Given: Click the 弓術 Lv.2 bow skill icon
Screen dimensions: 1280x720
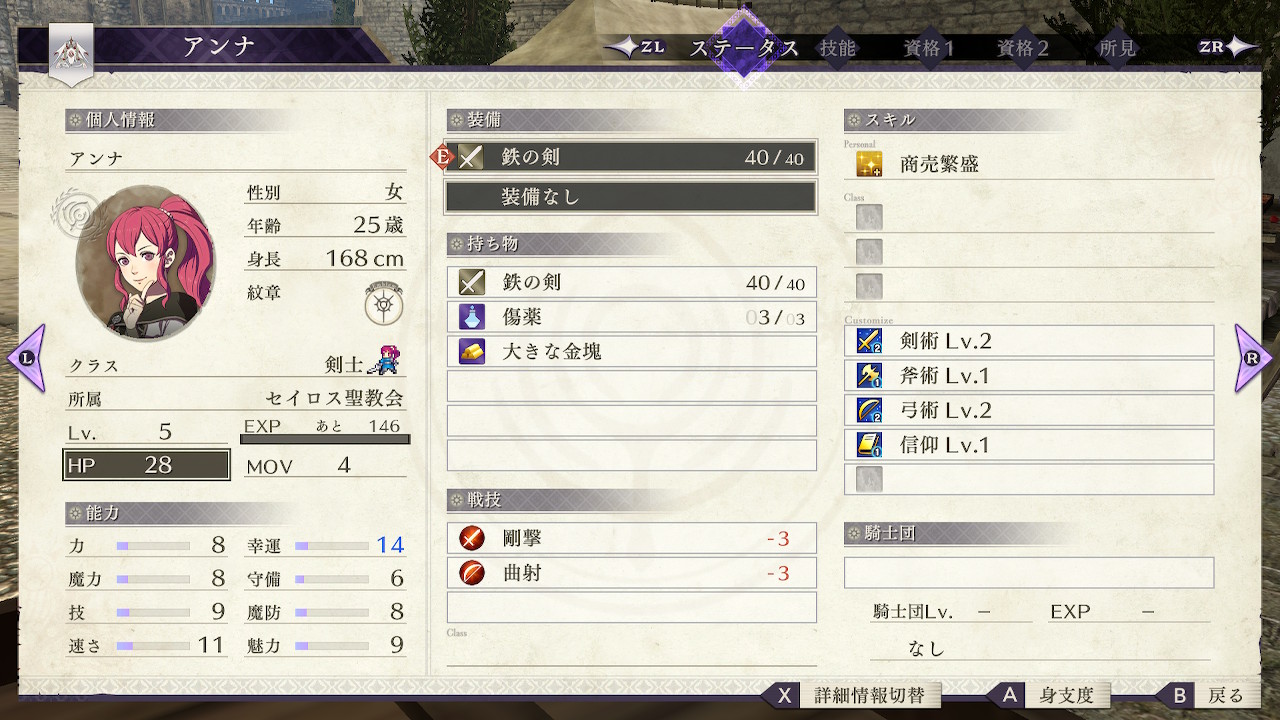Looking at the screenshot, I should coord(869,410).
